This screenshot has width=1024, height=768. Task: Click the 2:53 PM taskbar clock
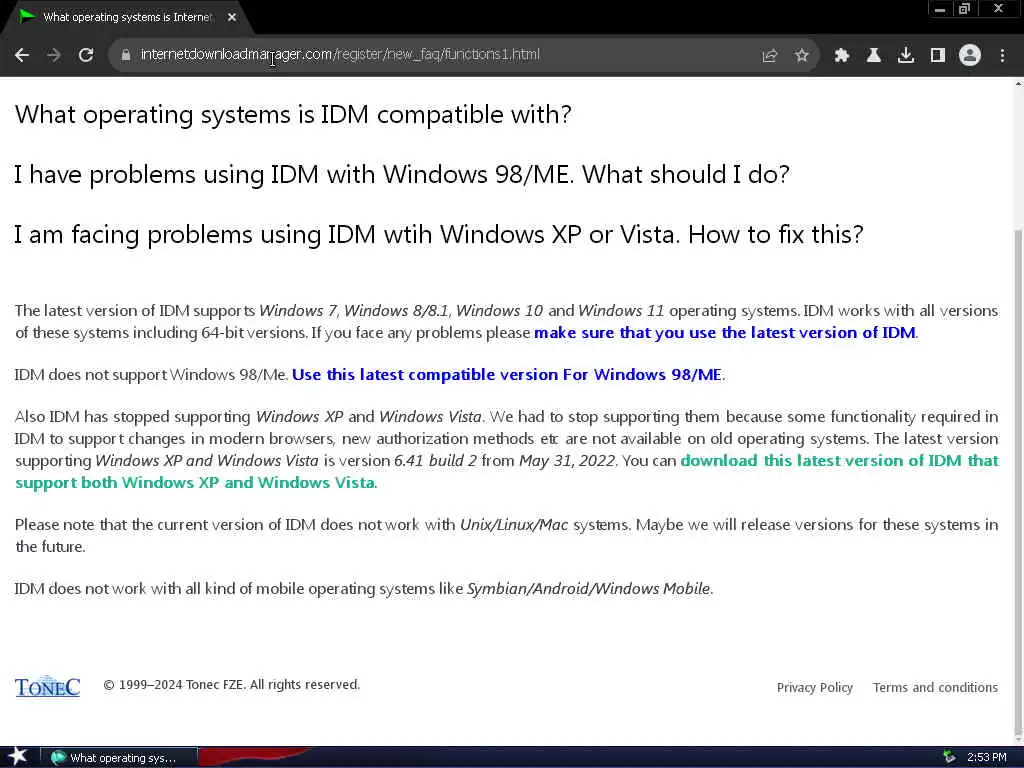pos(987,758)
